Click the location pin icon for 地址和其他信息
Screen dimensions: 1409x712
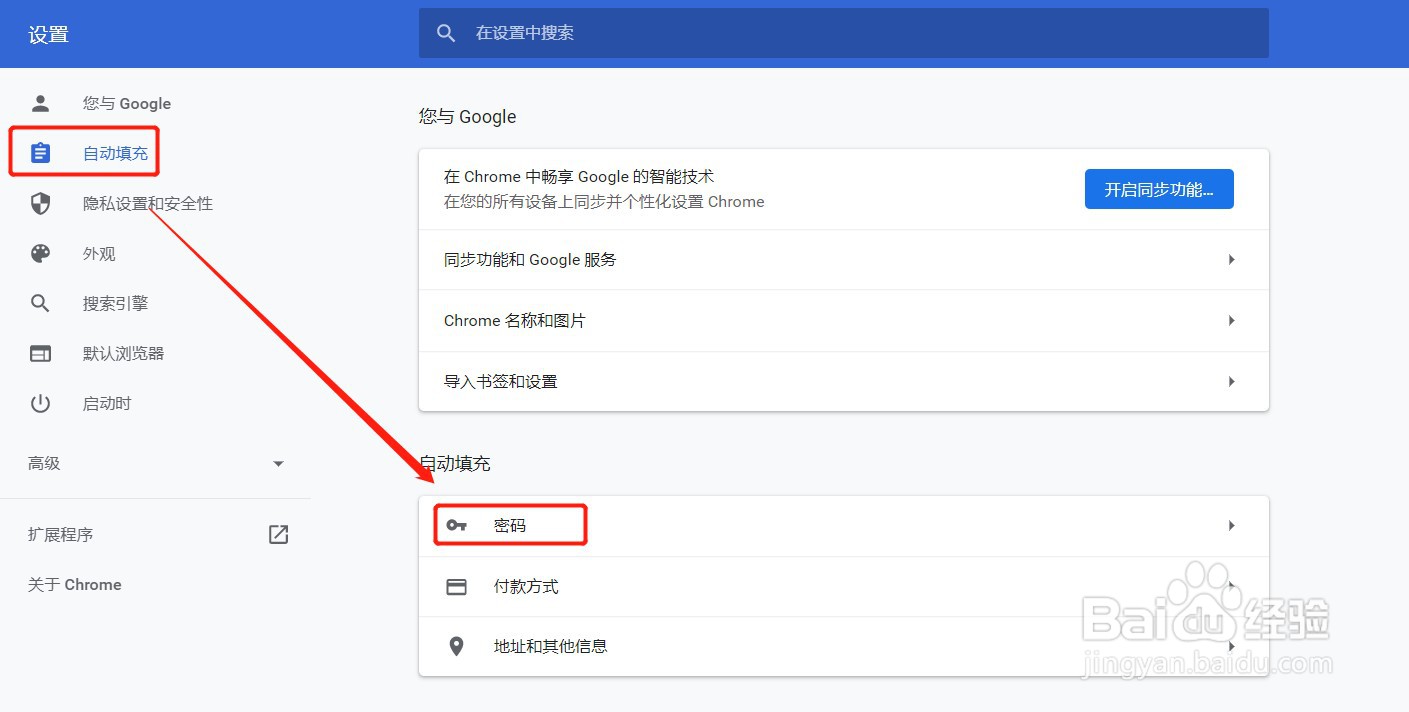[x=457, y=646]
